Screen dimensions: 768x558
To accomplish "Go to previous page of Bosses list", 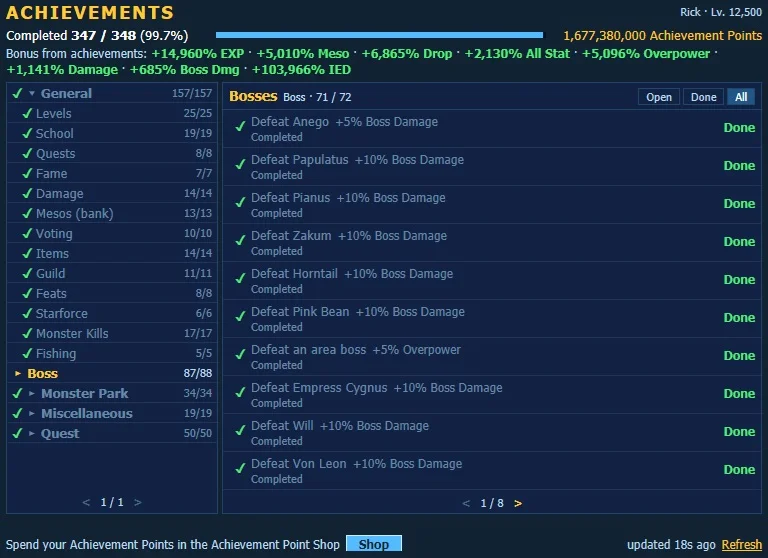I will [x=466, y=503].
